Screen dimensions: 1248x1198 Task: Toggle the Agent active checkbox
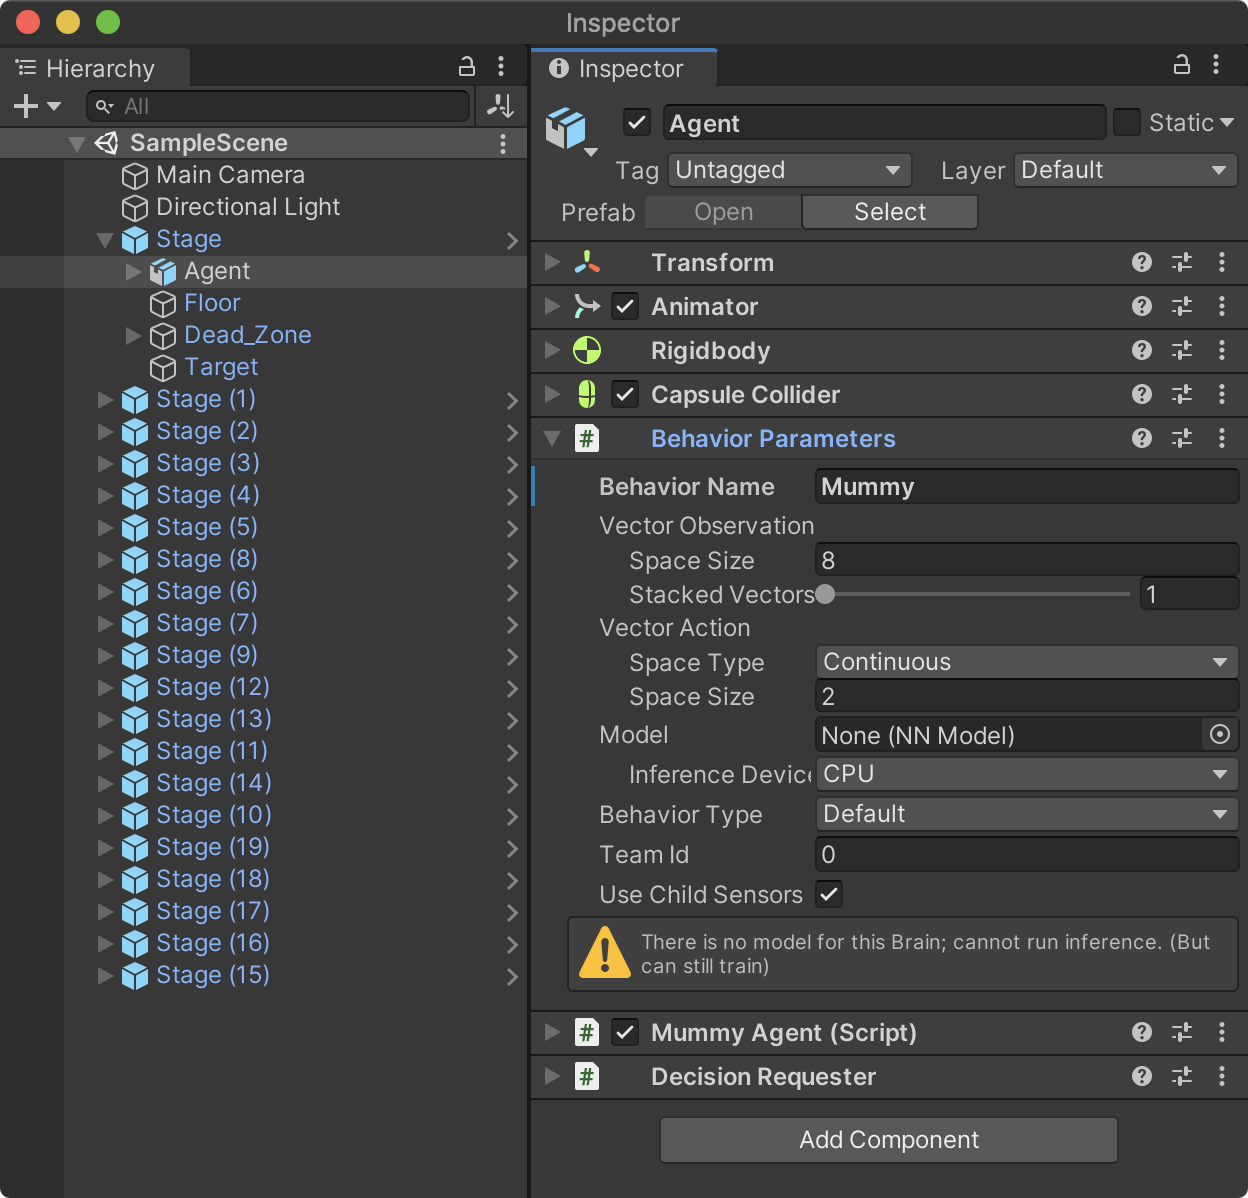(637, 122)
